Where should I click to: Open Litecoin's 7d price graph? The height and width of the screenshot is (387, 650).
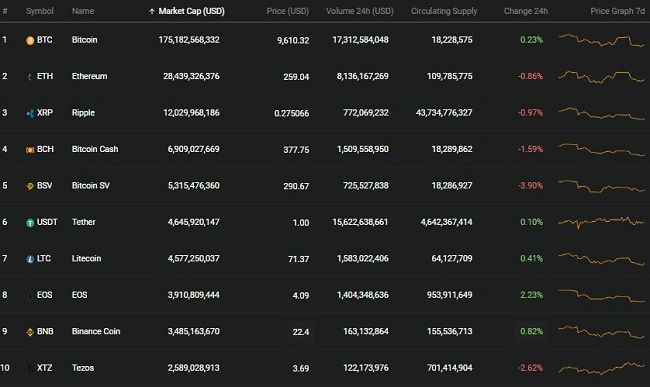coord(601,259)
